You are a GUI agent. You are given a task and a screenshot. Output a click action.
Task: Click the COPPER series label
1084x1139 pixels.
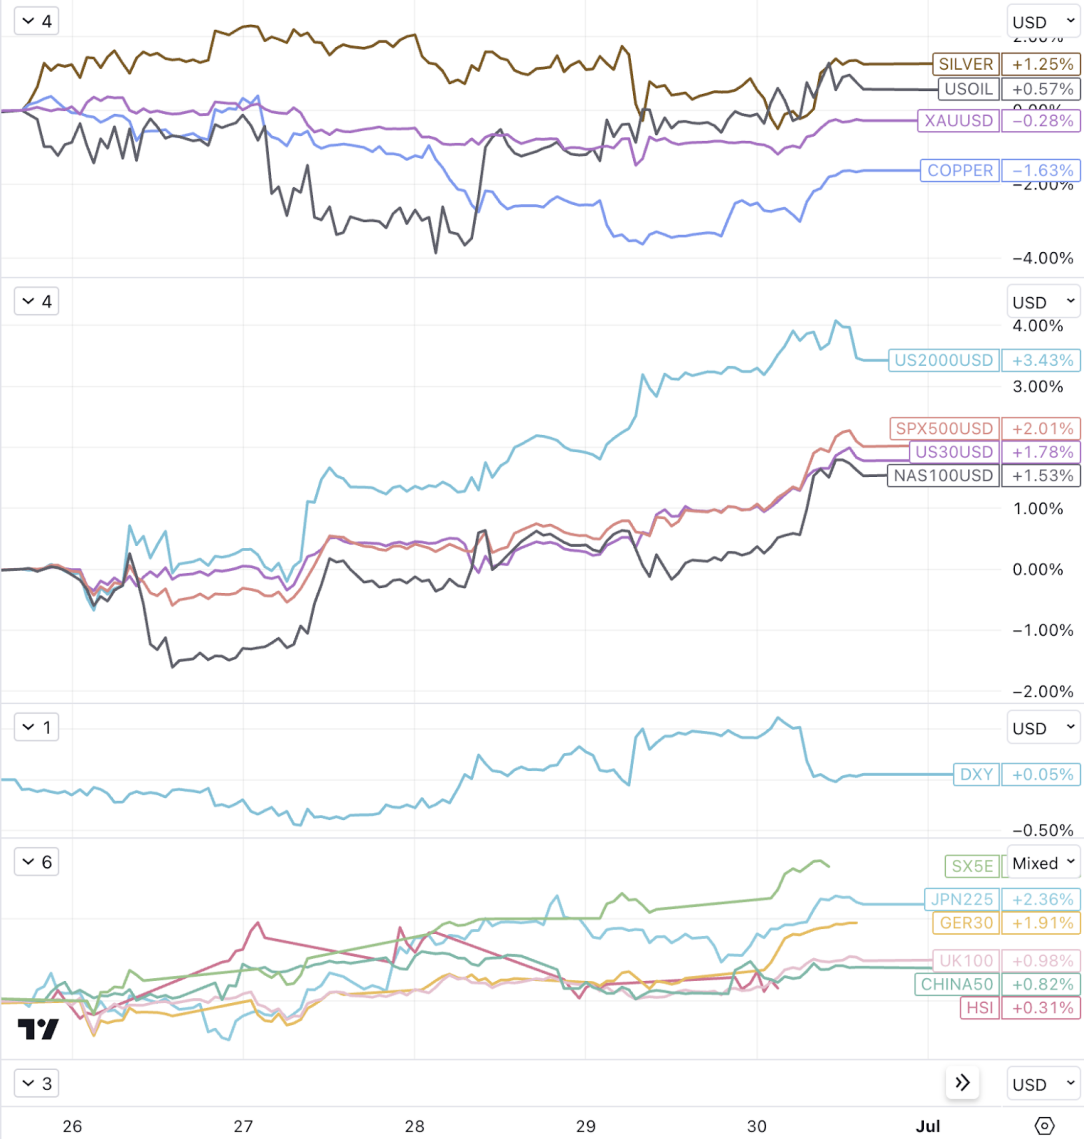click(x=960, y=170)
